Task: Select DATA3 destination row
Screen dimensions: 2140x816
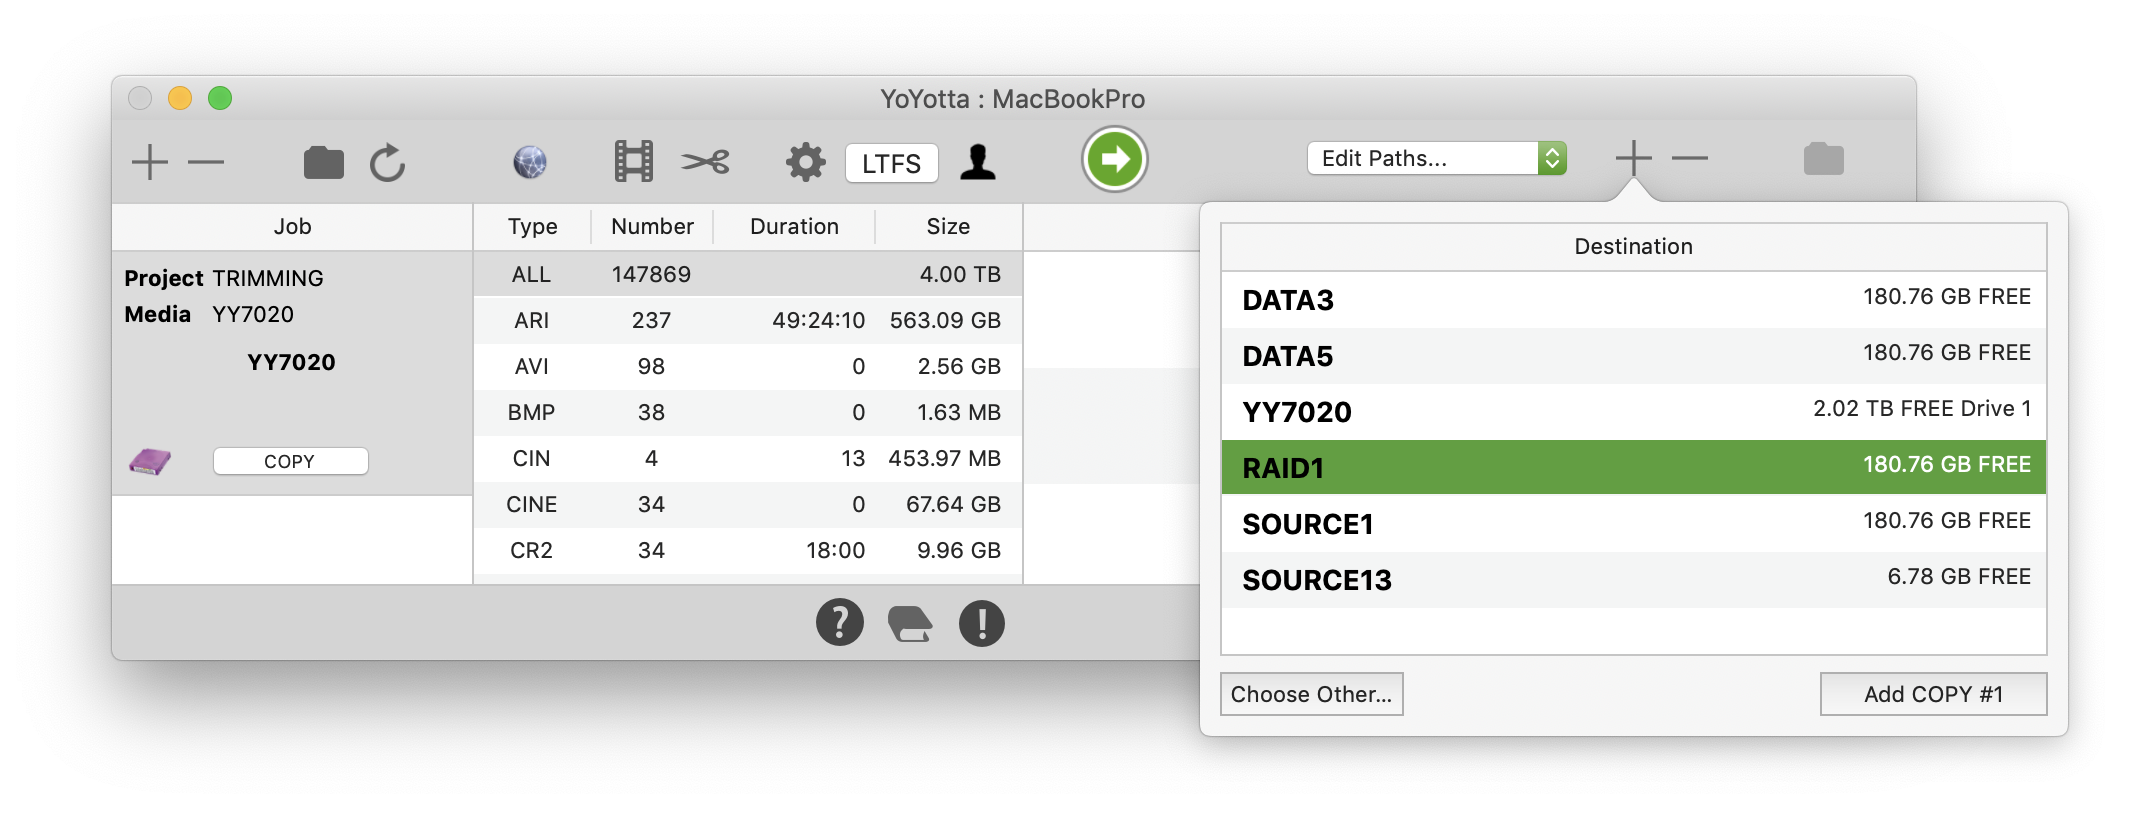Action: (1633, 300)
